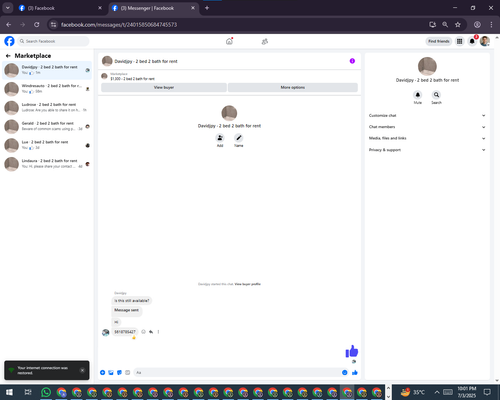Screen dimensions: 500x400
Task: Click the Facebook logo home icon
Action: pos(9,41)
